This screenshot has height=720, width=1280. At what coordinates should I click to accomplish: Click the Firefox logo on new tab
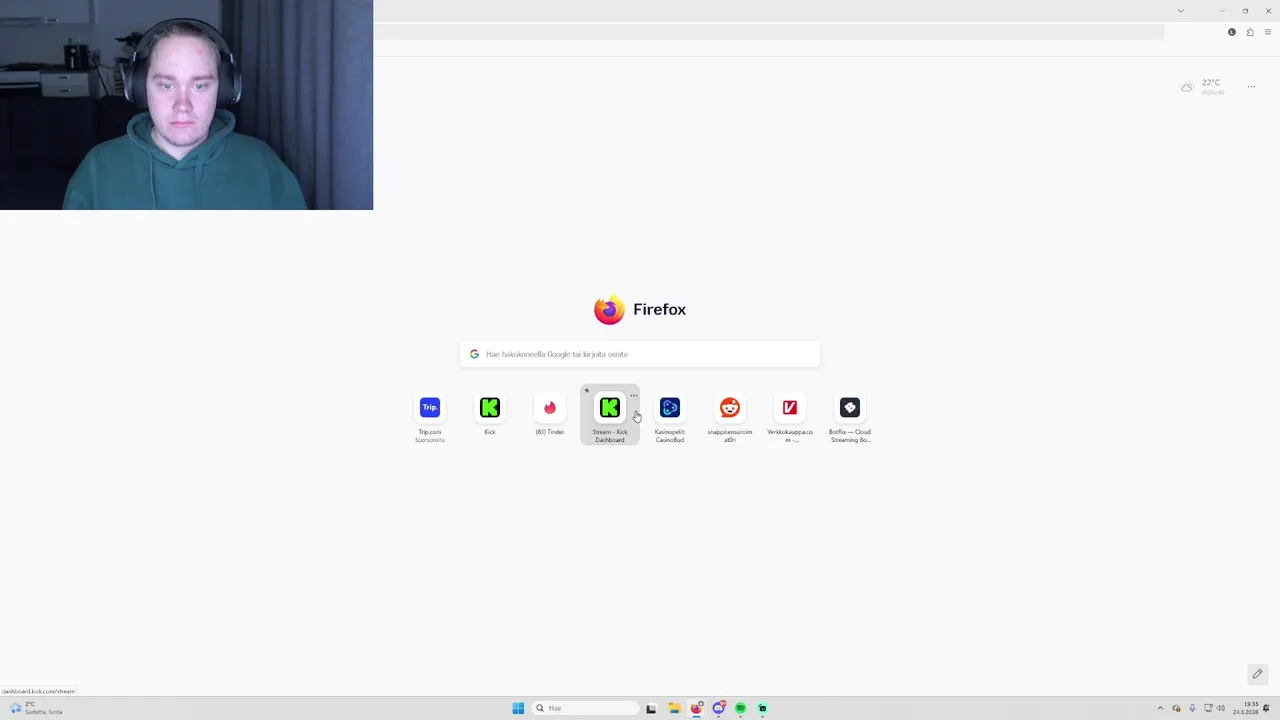609,310
